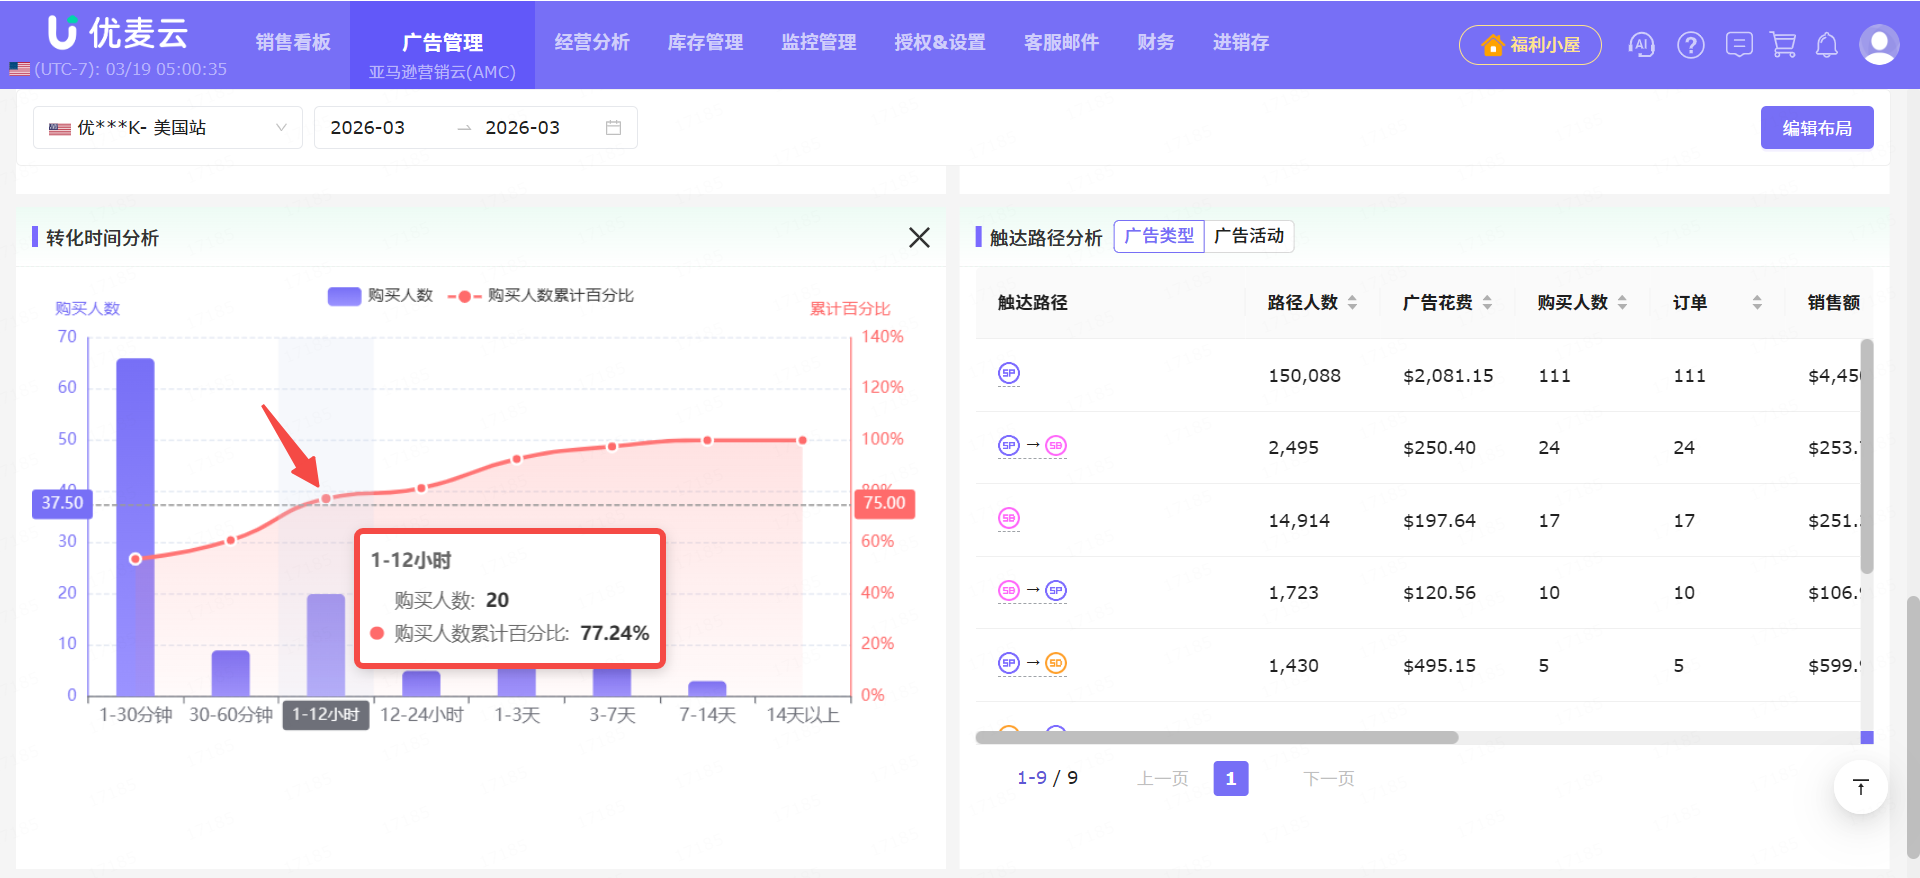Click the 30-60分钟 bar in chart
This screenshot has width=1920, height=878.
pyautogui.click(x=231, y=673)
